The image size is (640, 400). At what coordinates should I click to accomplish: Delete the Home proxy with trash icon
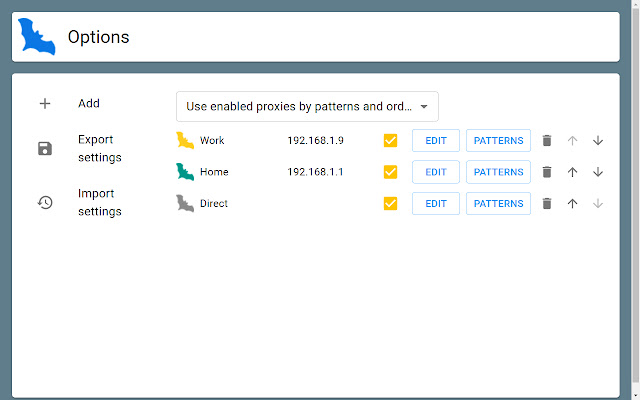point(547,172)
